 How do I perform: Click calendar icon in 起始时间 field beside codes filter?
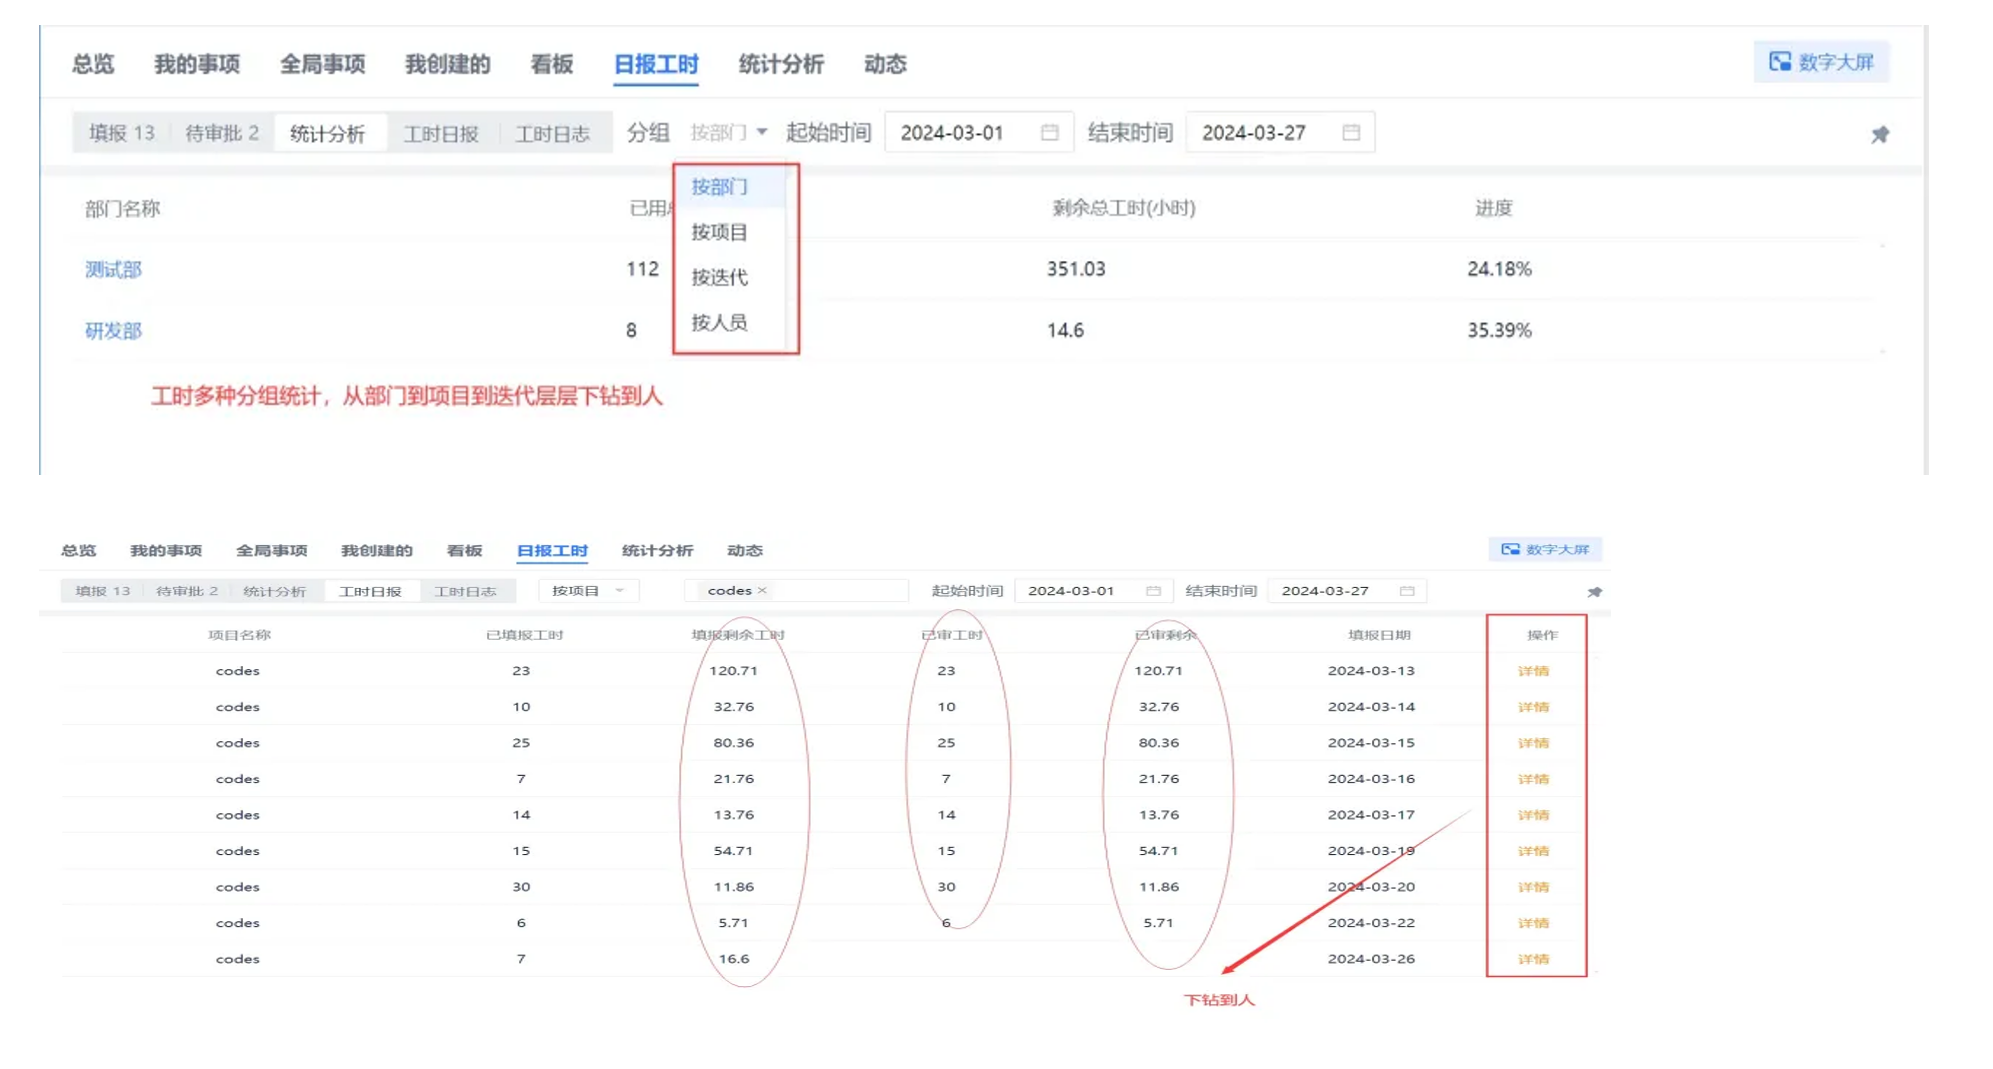click(1153, 591)
